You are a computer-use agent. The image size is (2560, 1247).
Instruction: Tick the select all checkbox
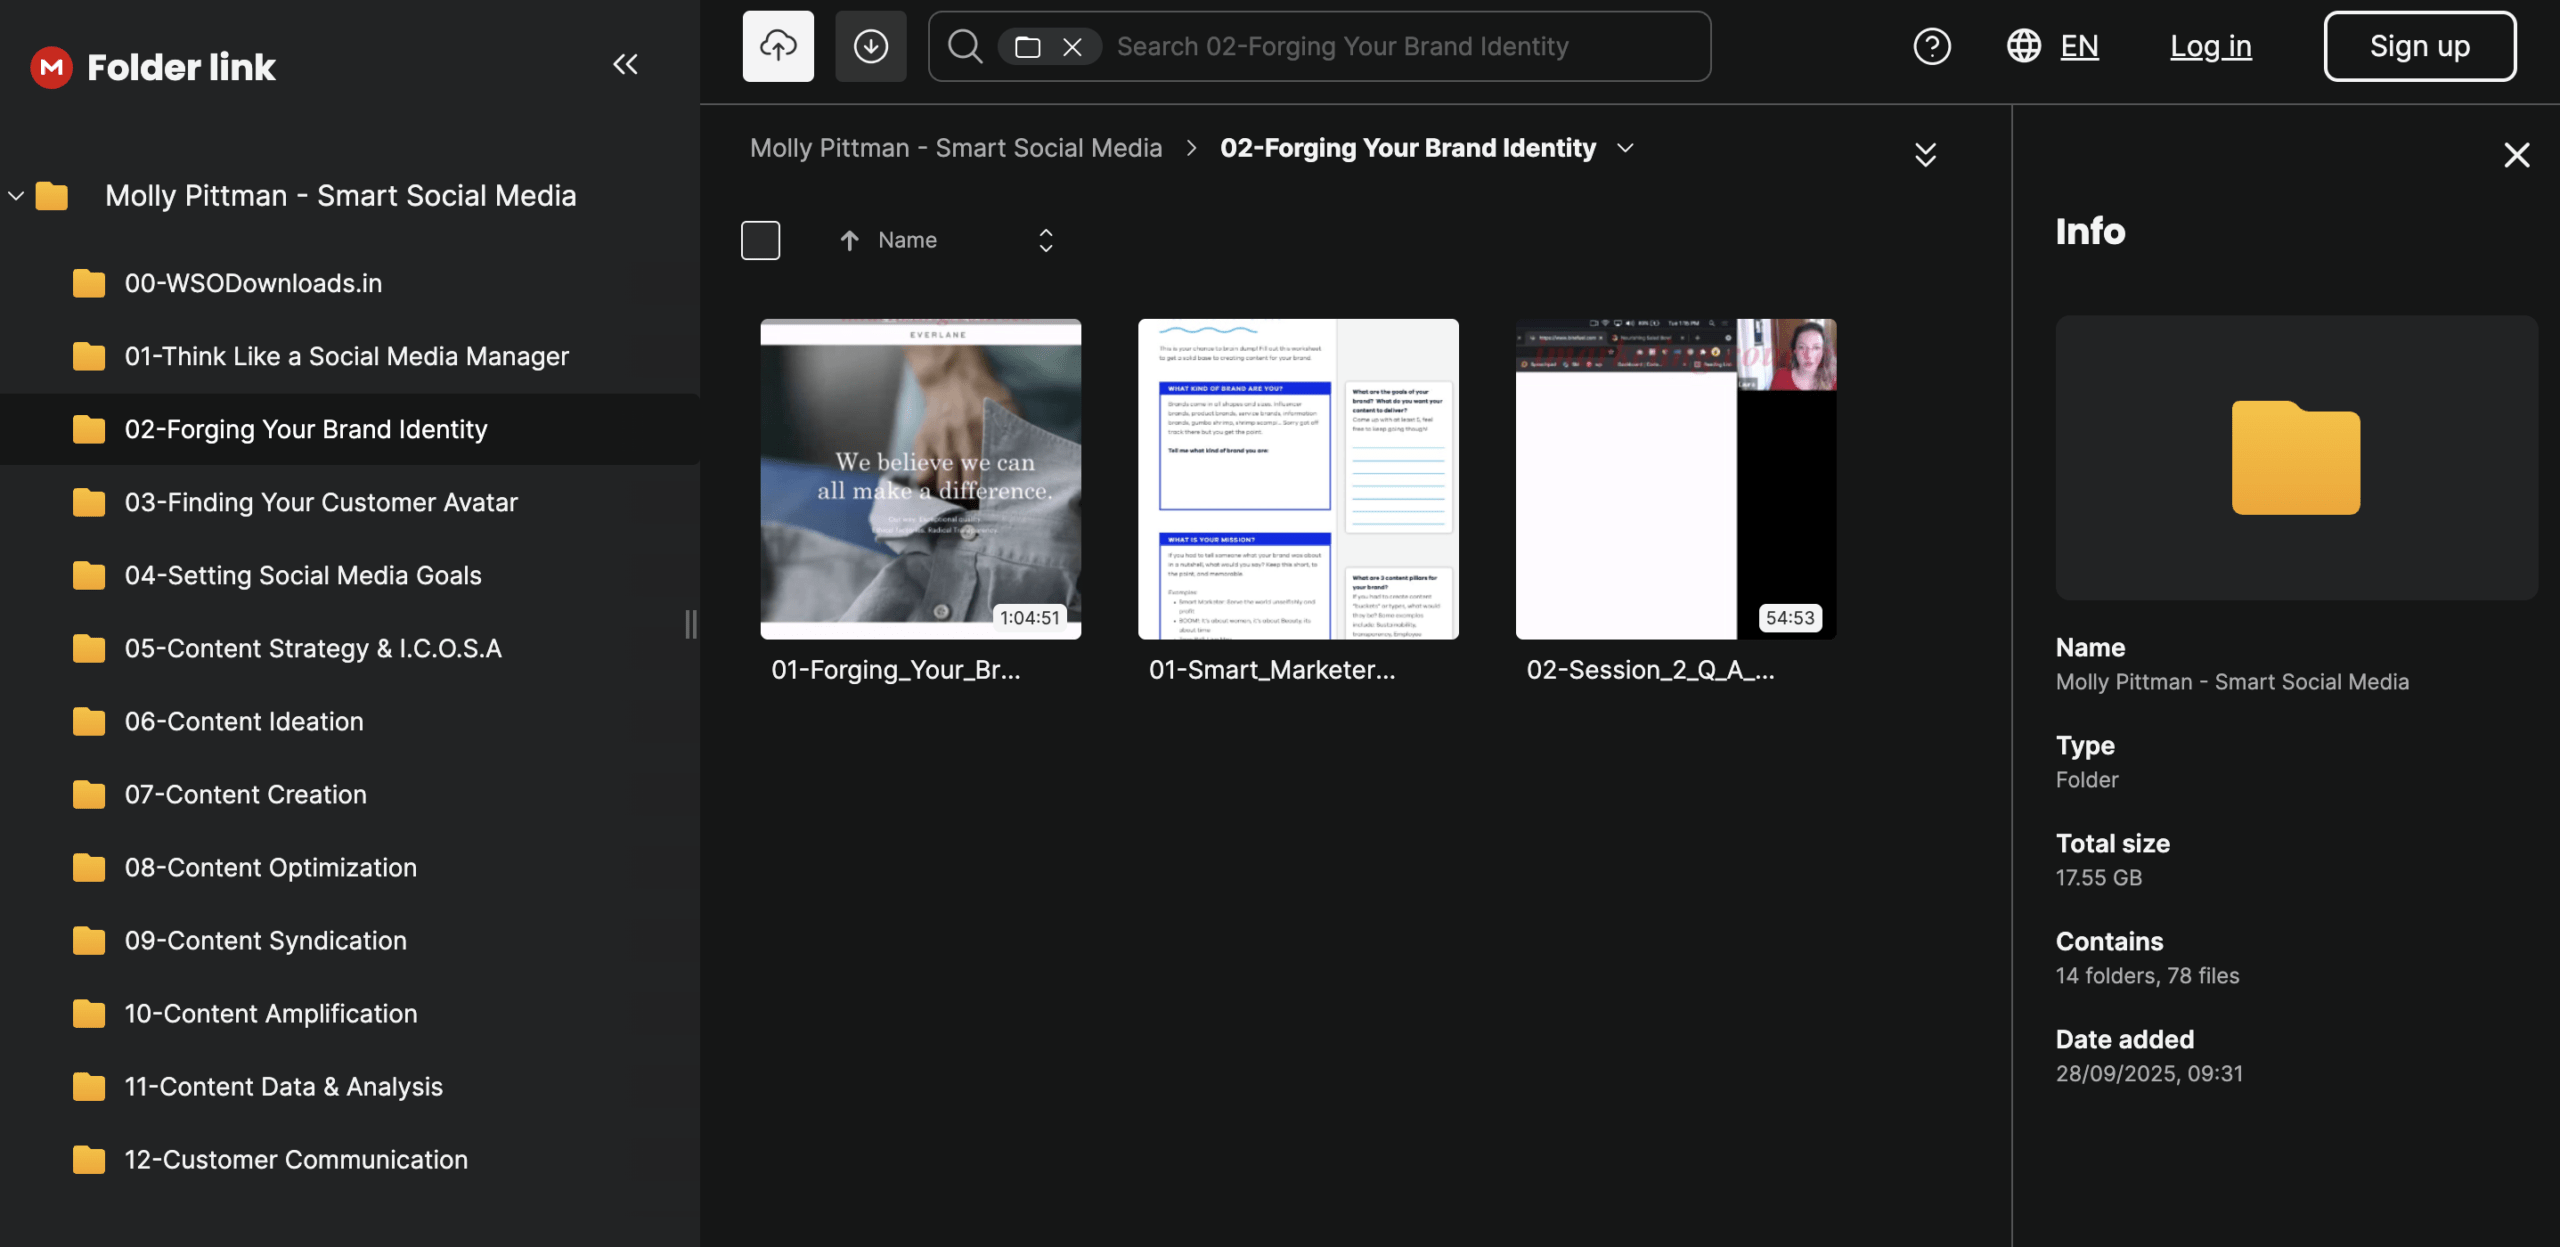pyautogui.click(x=760, y=240)
